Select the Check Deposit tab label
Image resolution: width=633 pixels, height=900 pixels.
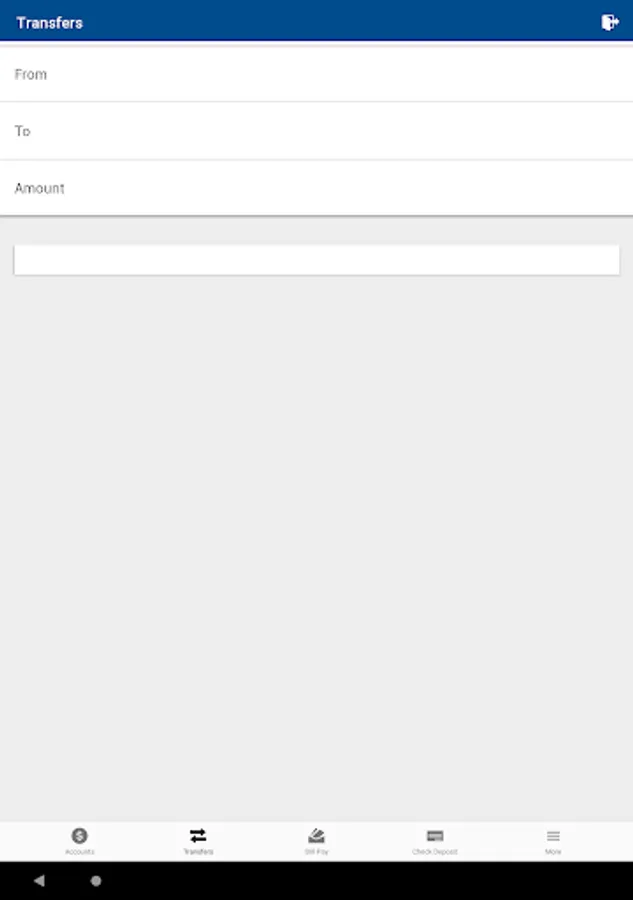435,852
